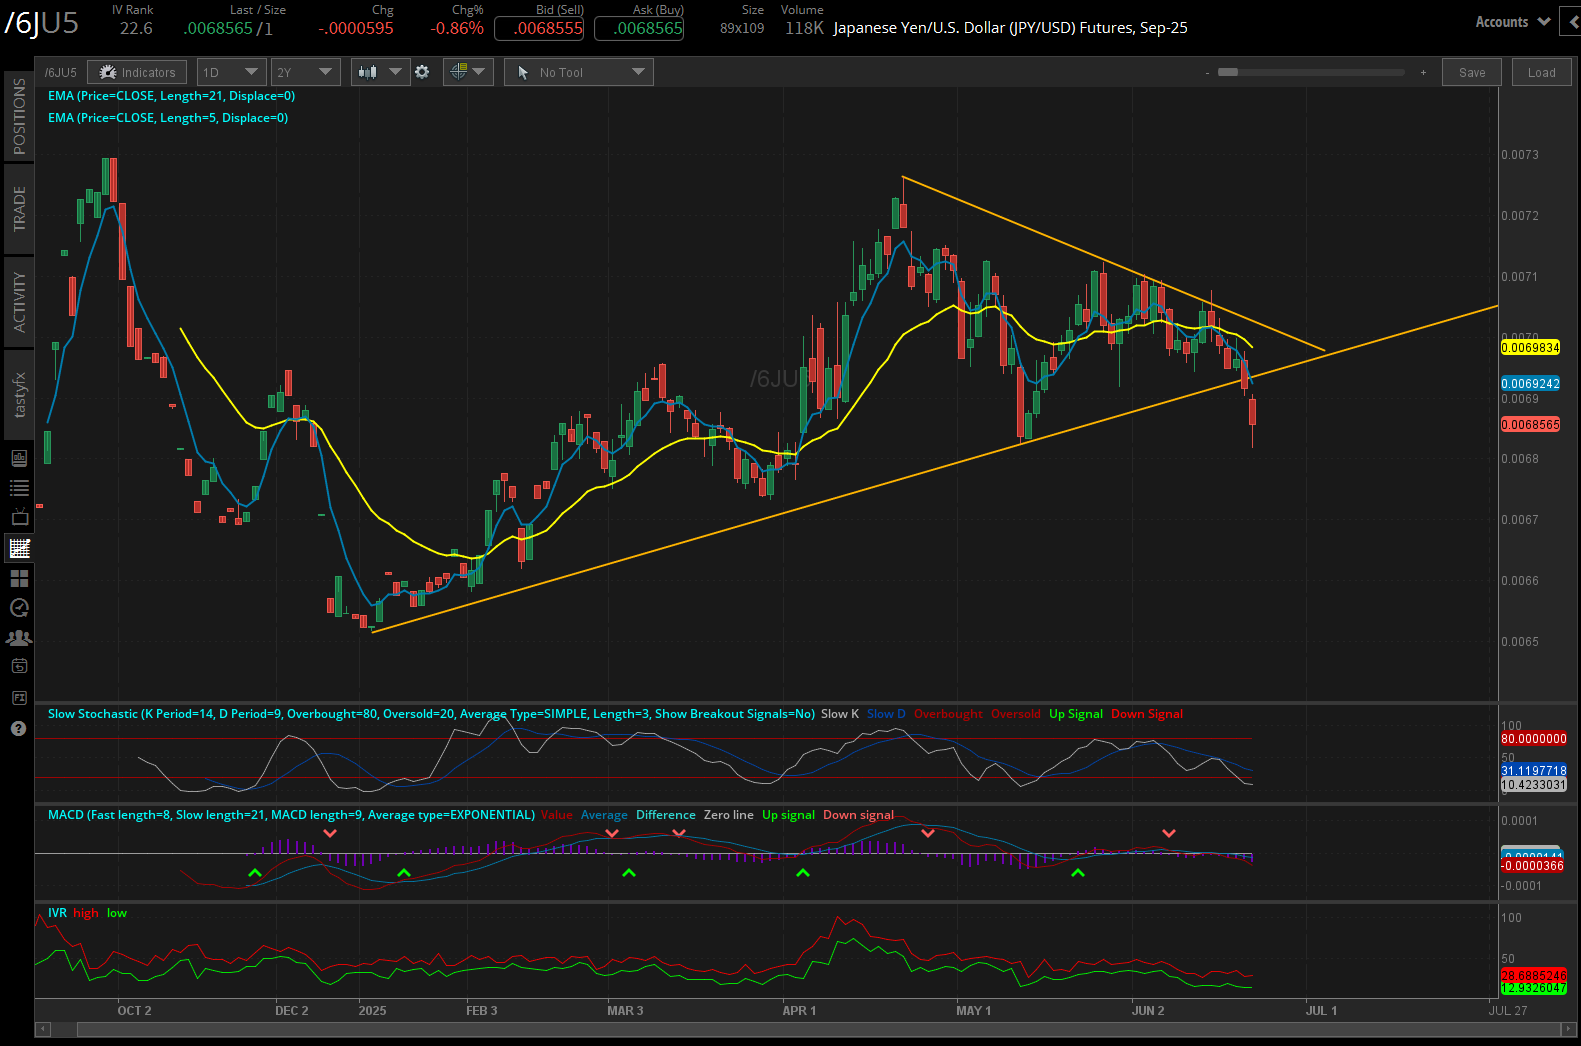The width and height of the screenshot is (1581, 1046).
Task: Click the Save chart button
Action: tap(1471, 72)
